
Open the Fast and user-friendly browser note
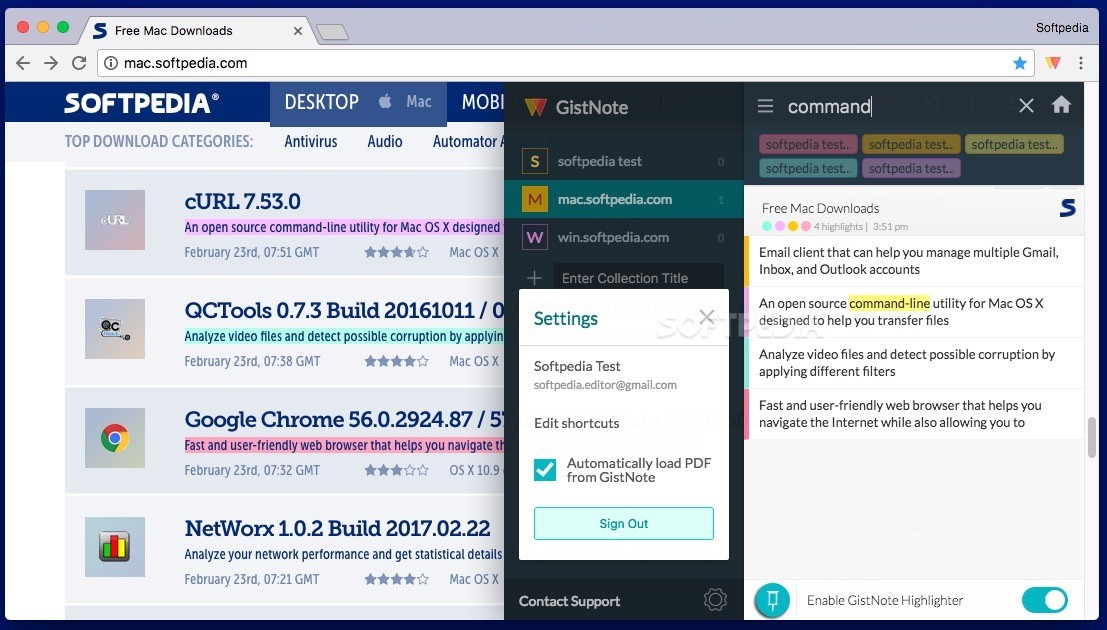[x=914, y=414]
